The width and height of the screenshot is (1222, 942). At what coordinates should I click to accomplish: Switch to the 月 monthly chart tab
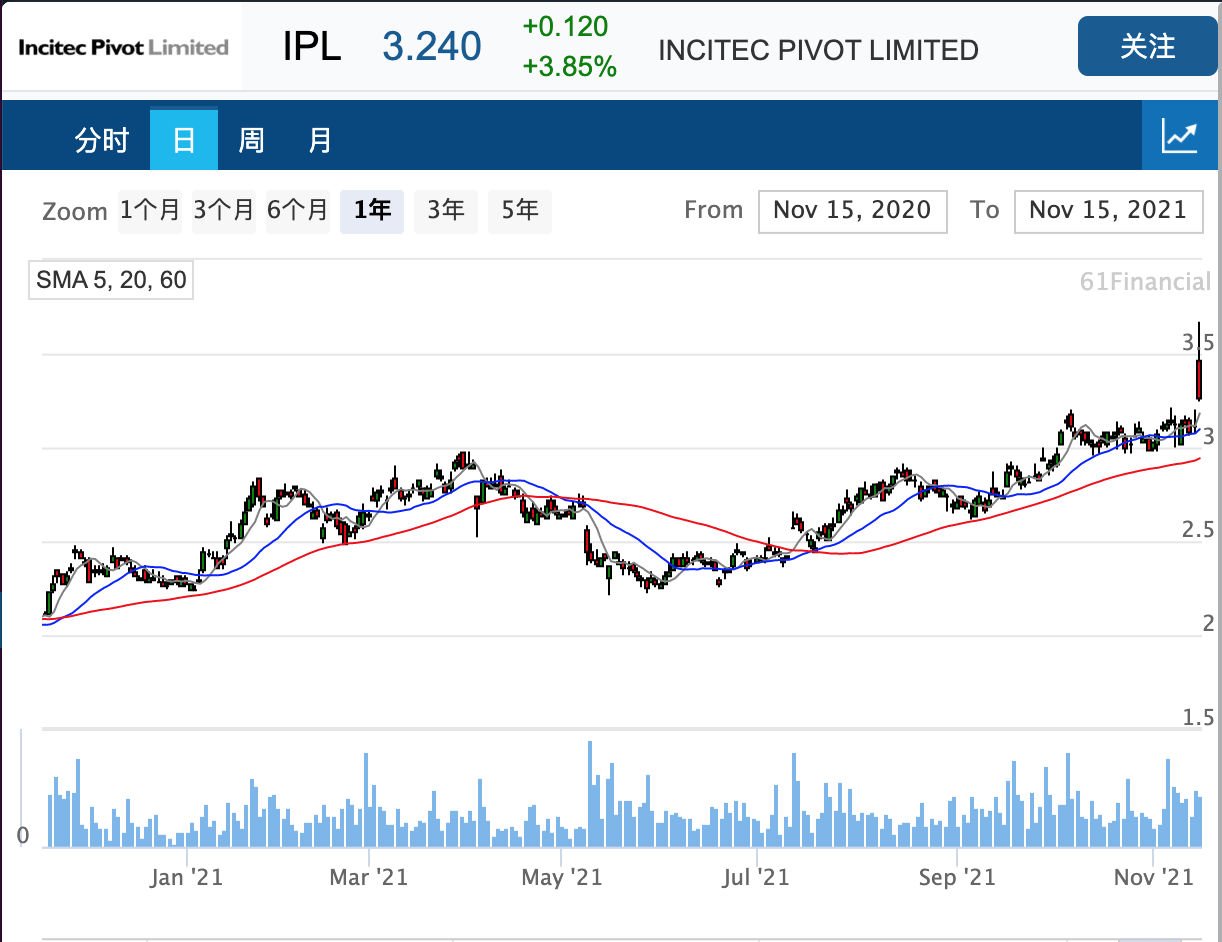(320, 140)
